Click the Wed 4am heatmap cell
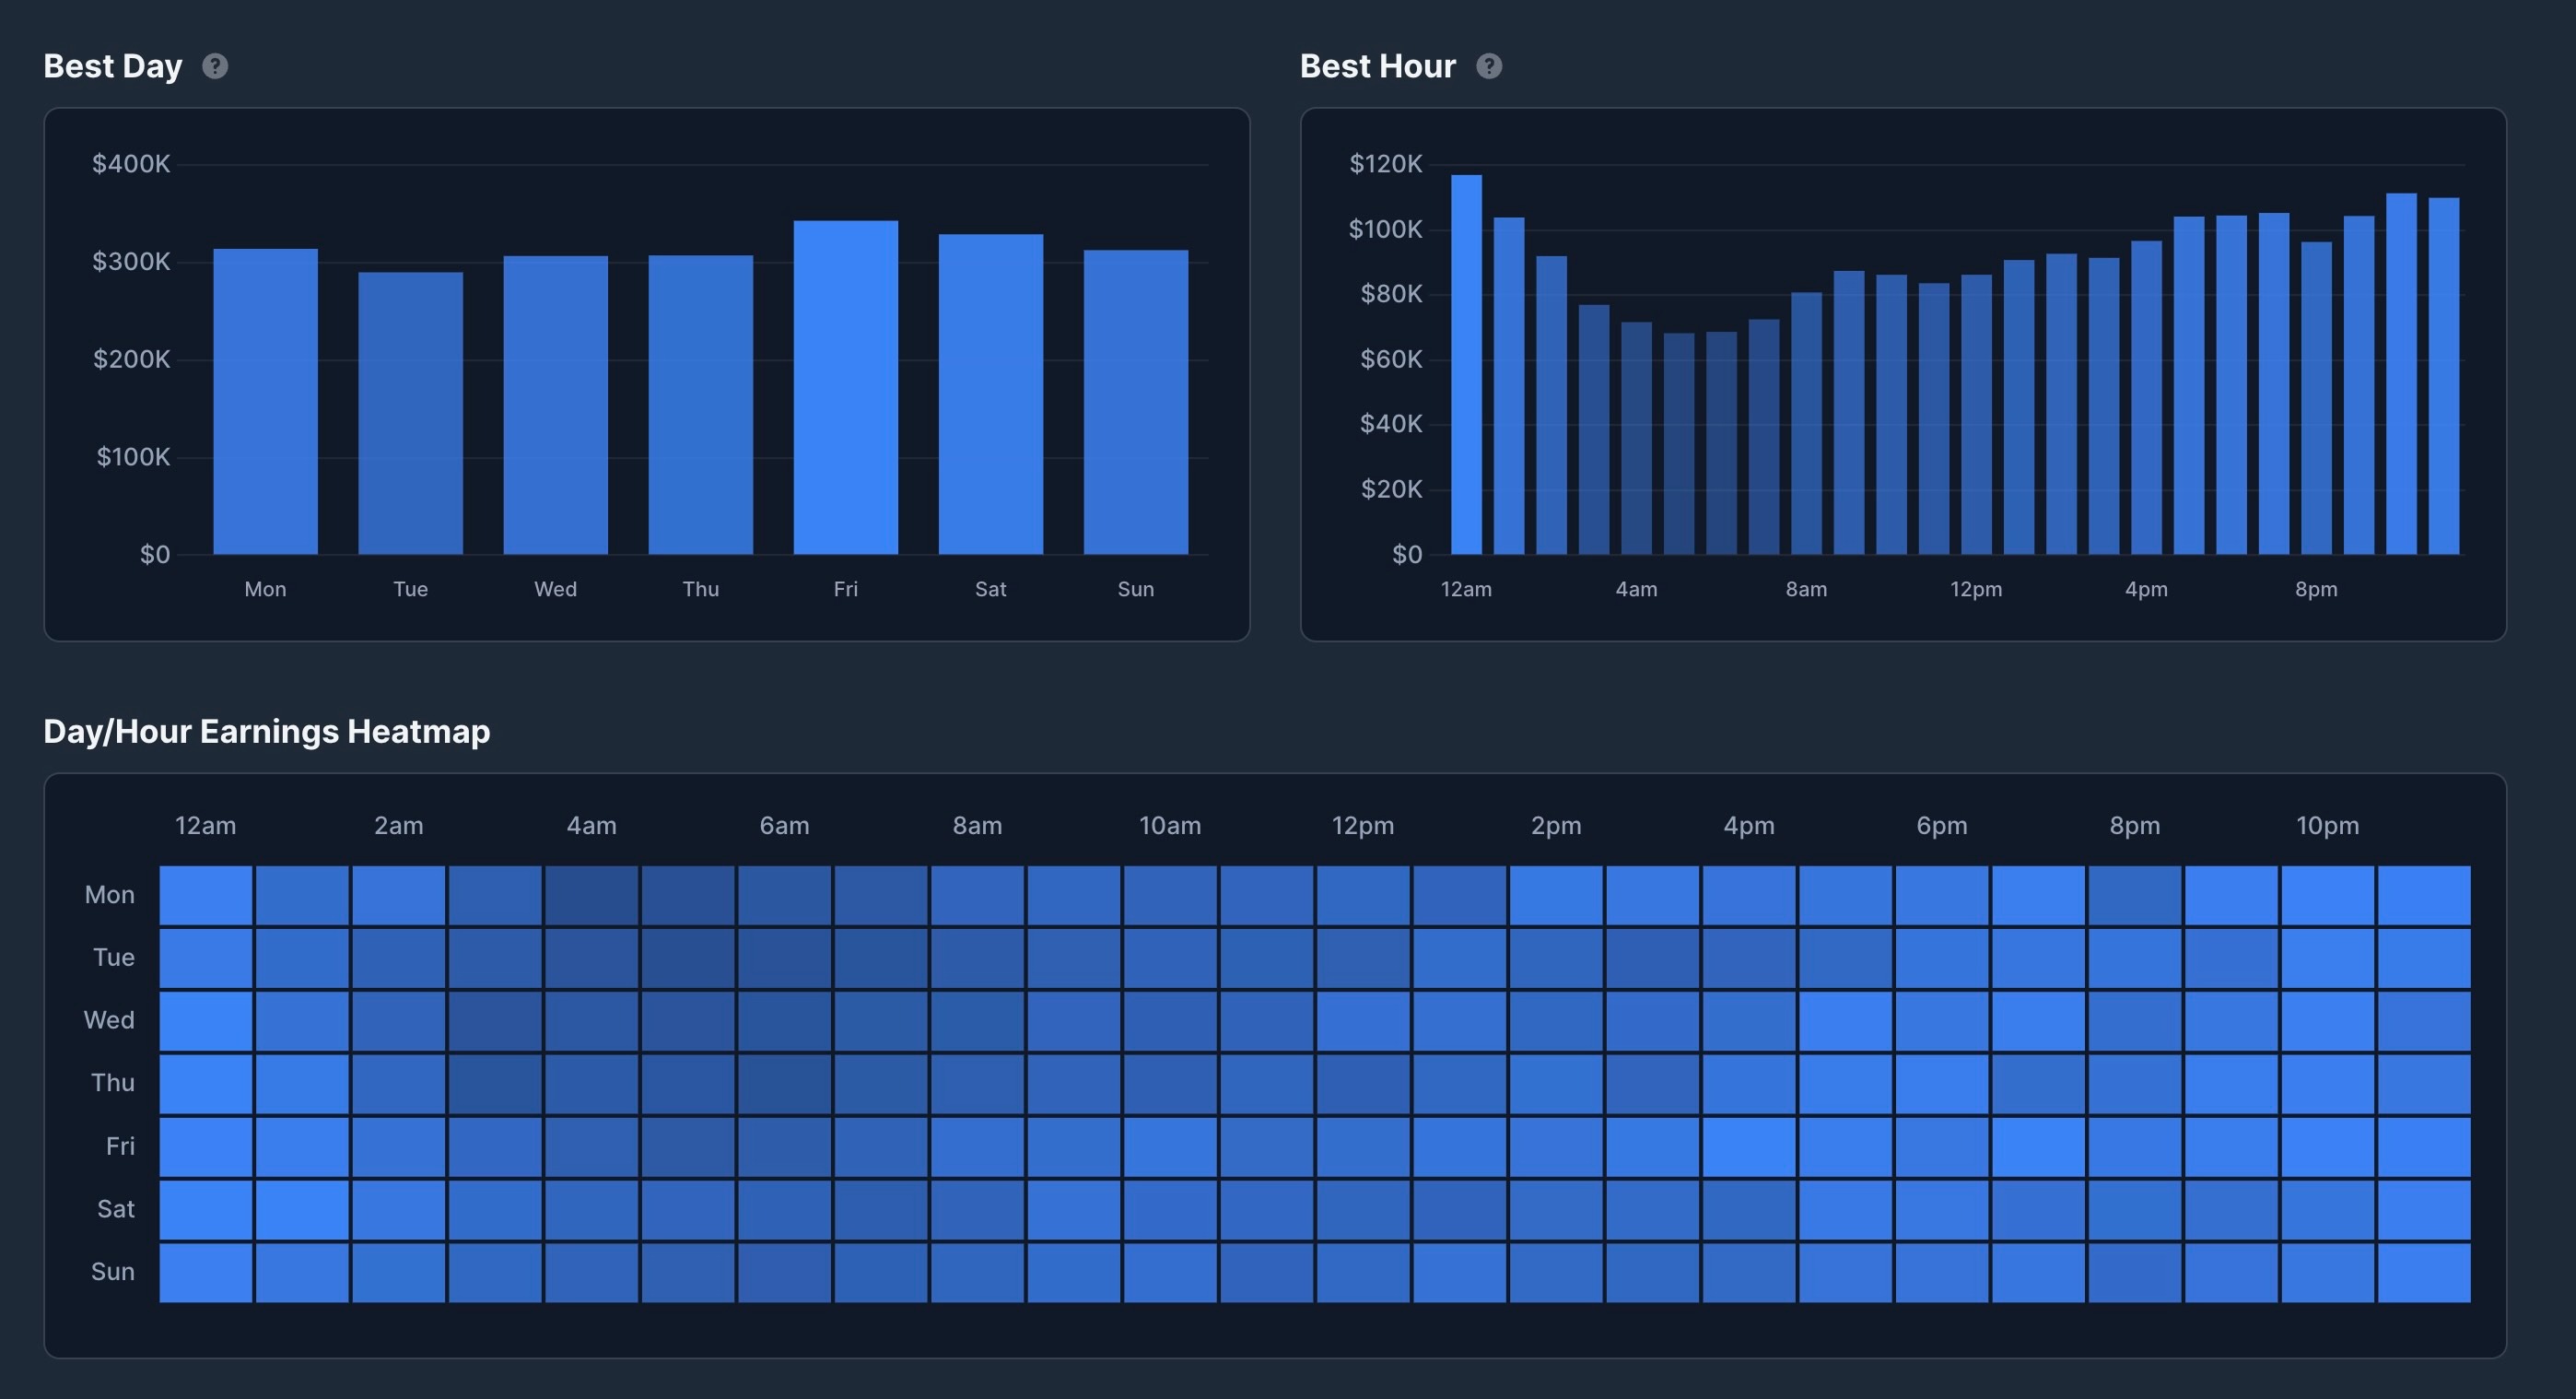 tap(591, 1021)
